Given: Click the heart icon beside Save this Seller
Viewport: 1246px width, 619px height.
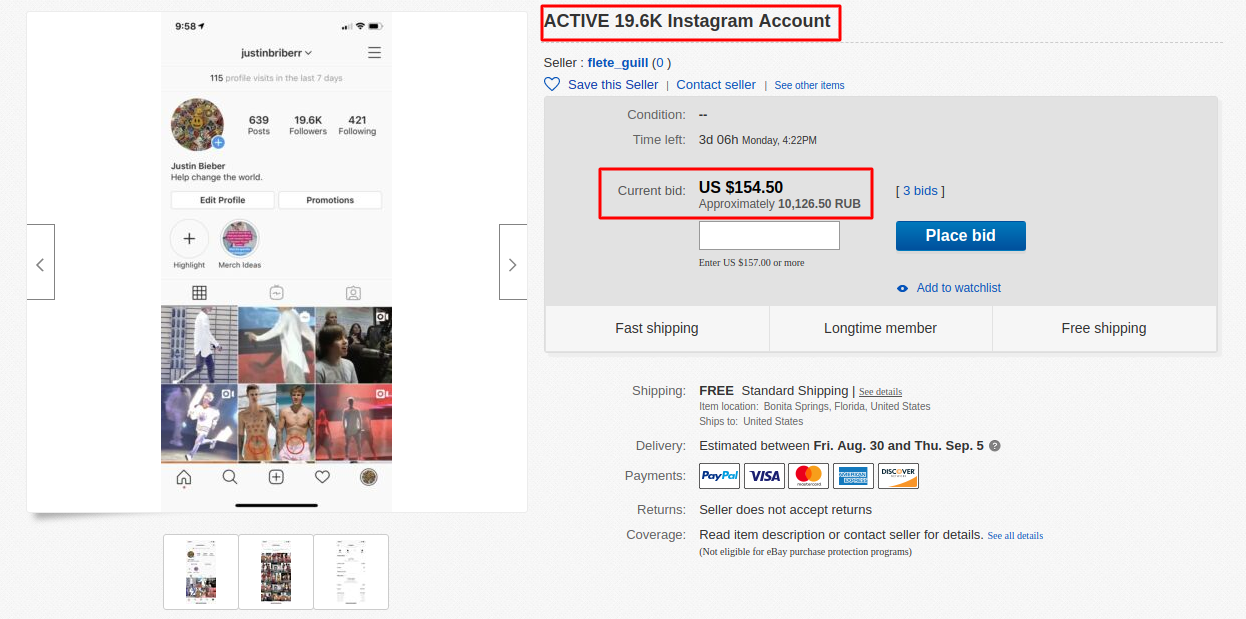Looking at the screenshot, I should 552,84.
